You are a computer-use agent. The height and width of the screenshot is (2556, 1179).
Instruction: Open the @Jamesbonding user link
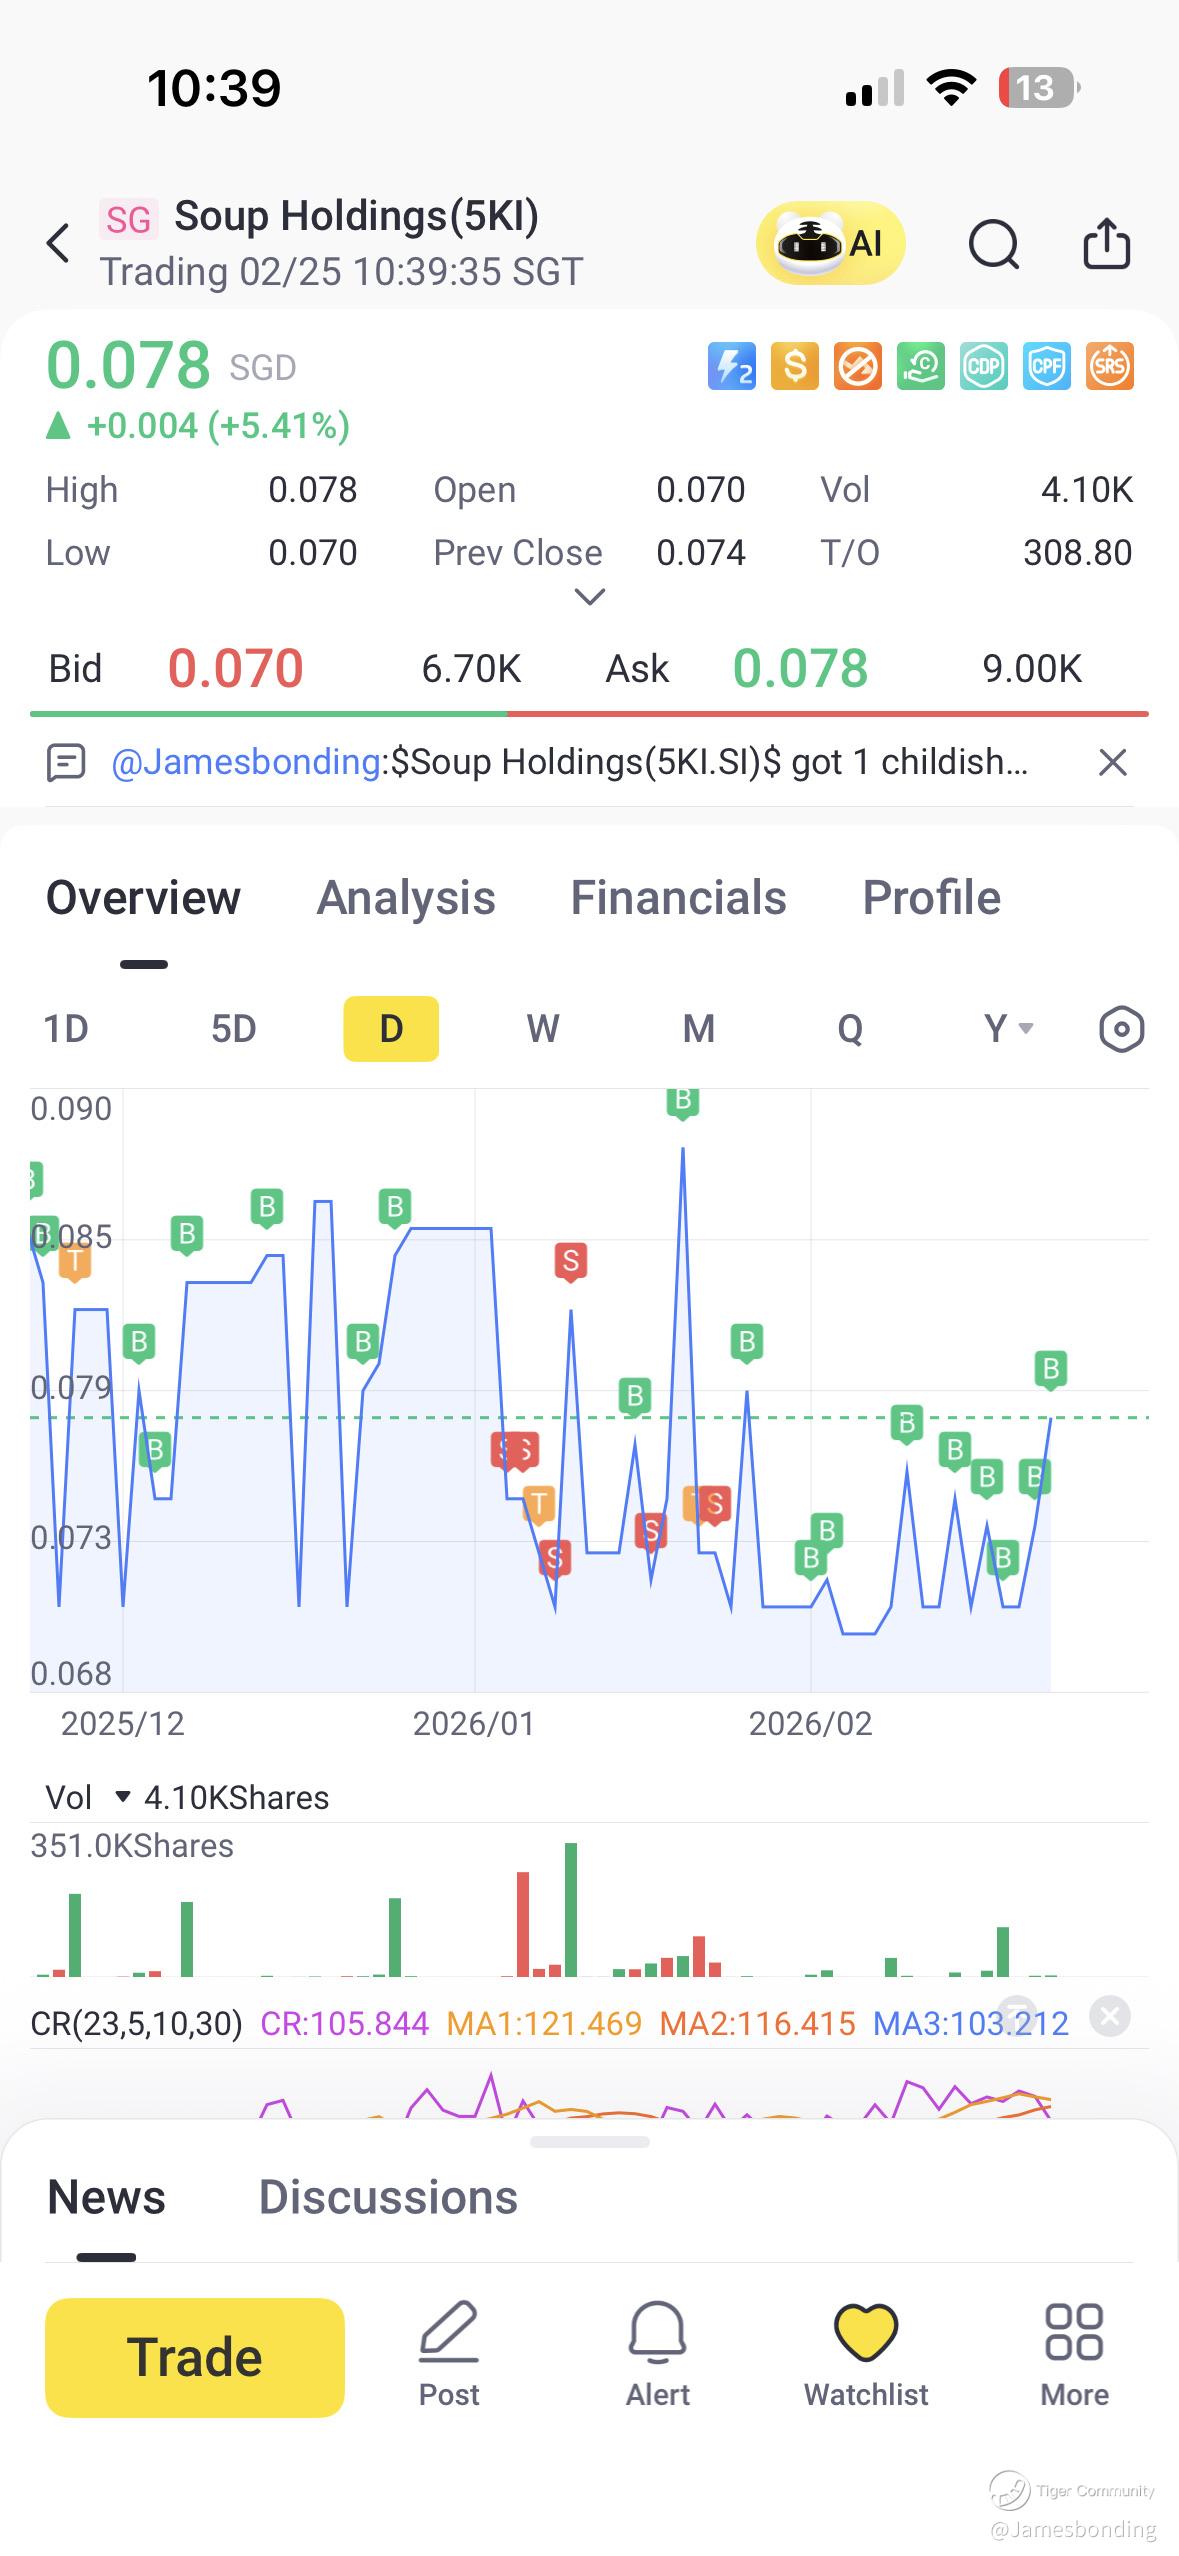(245, 762)
